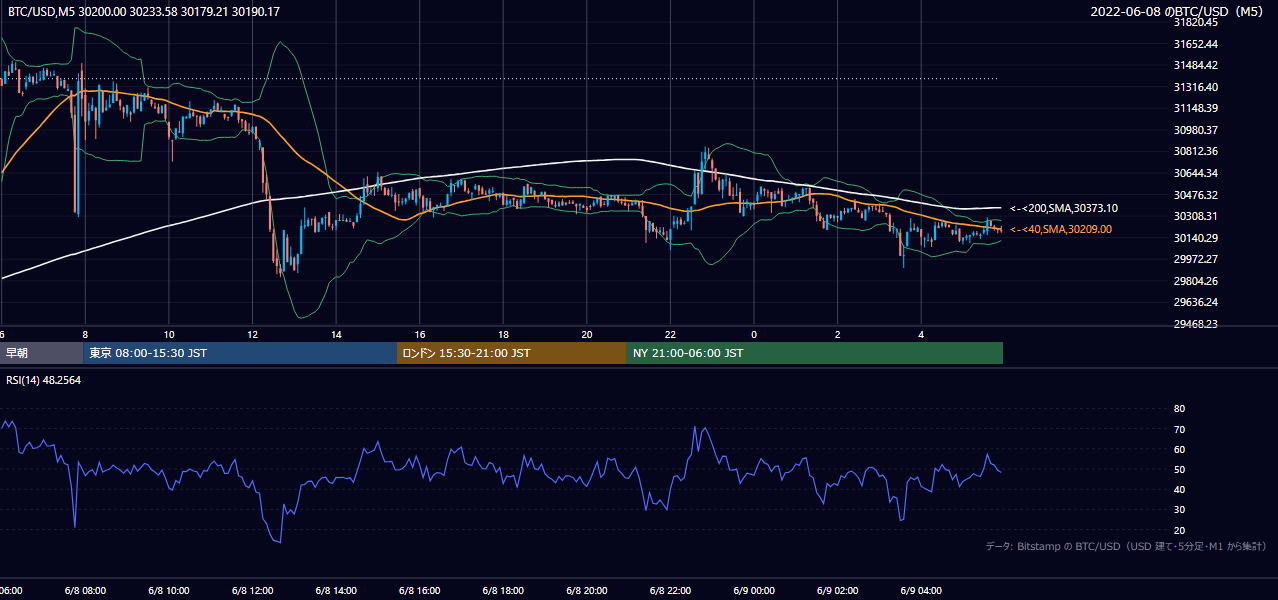The height and width of the screenshot is (600, 1278).
Task: Click date axis label 6/8 16:00
Action: (420, 591)
